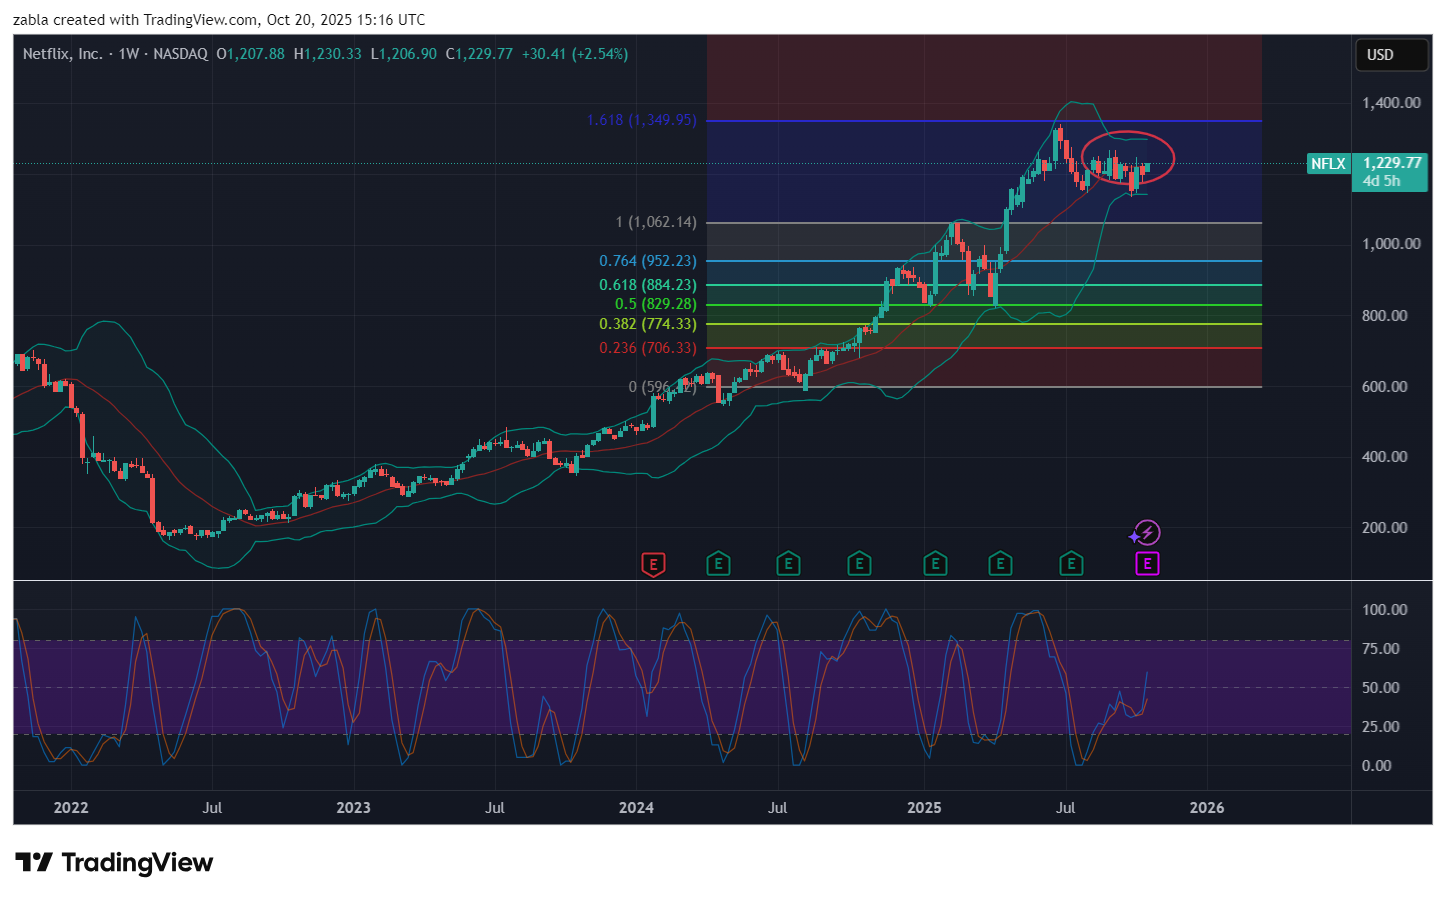Click the 1,229.77 current price badge
The image size is (1446, 900).
(x=1391, y=163)
